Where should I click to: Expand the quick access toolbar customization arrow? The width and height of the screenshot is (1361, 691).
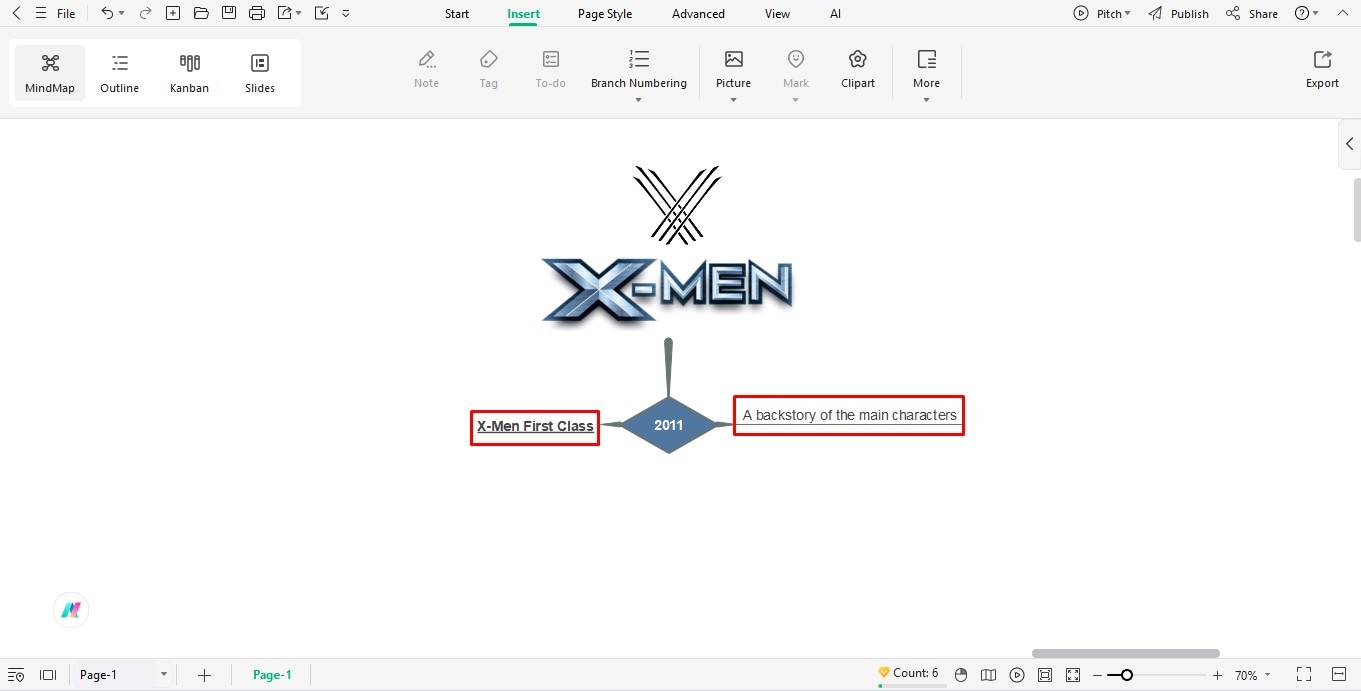tap(346, 14)
